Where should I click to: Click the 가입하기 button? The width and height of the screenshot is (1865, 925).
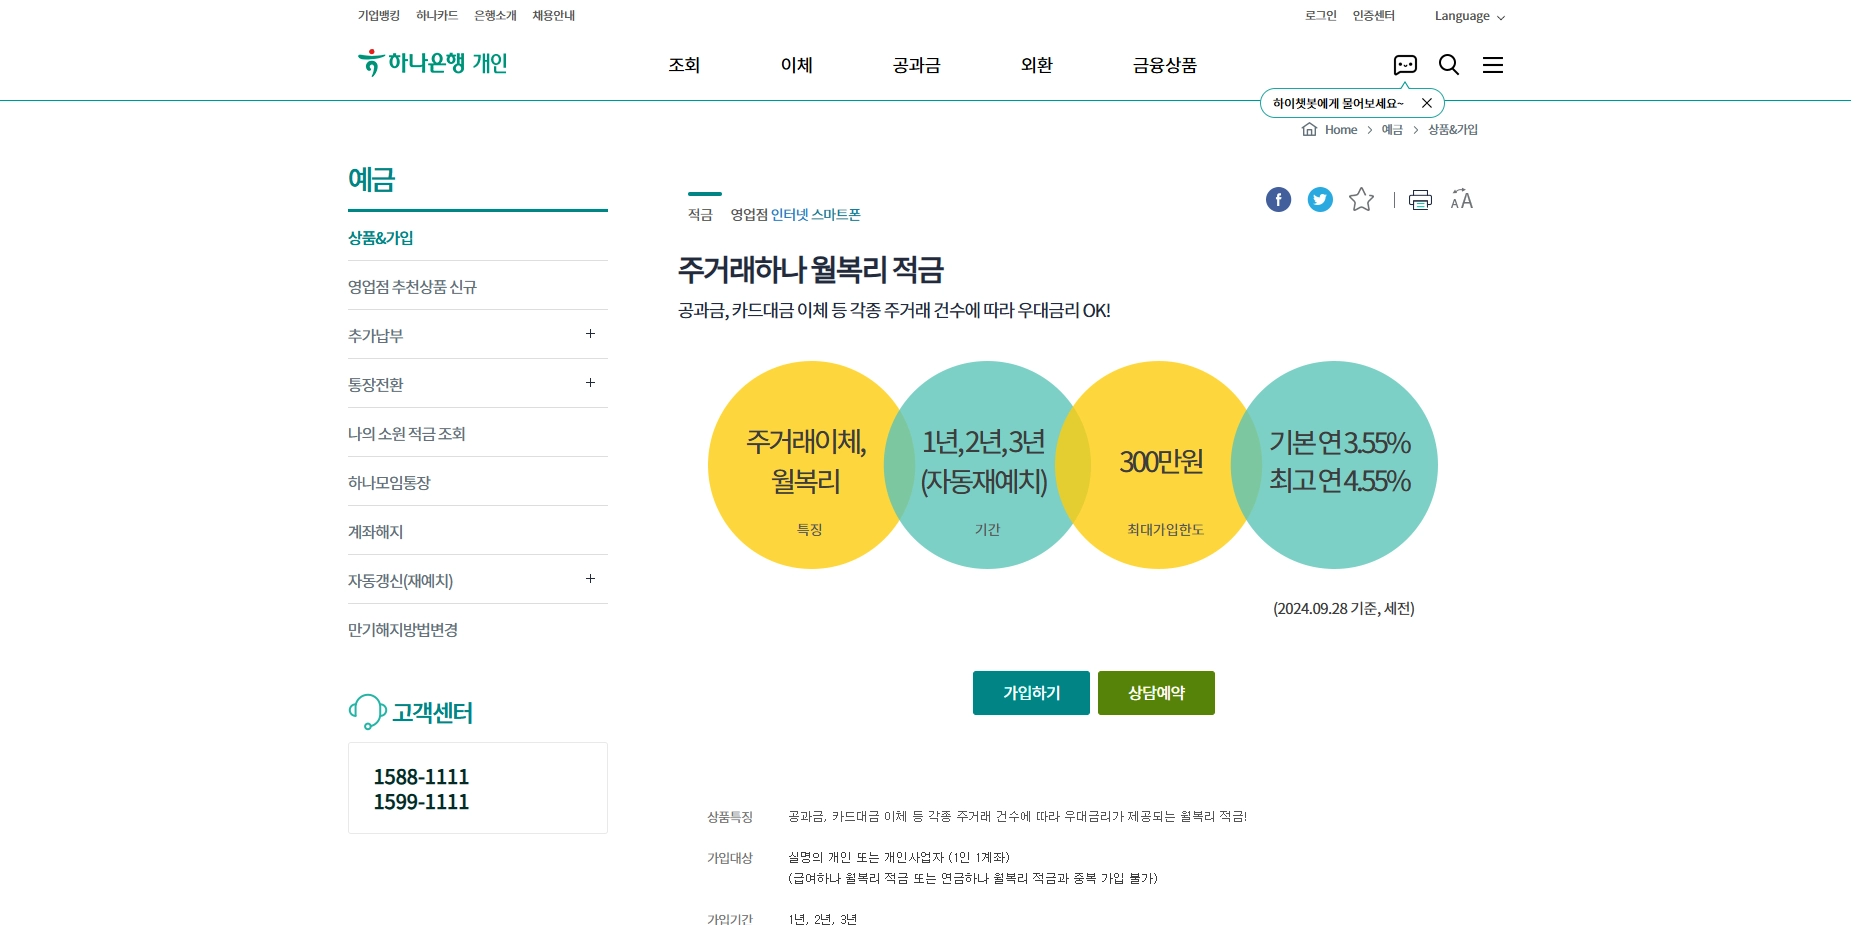pyautogui.click(x=1031, y=693)
